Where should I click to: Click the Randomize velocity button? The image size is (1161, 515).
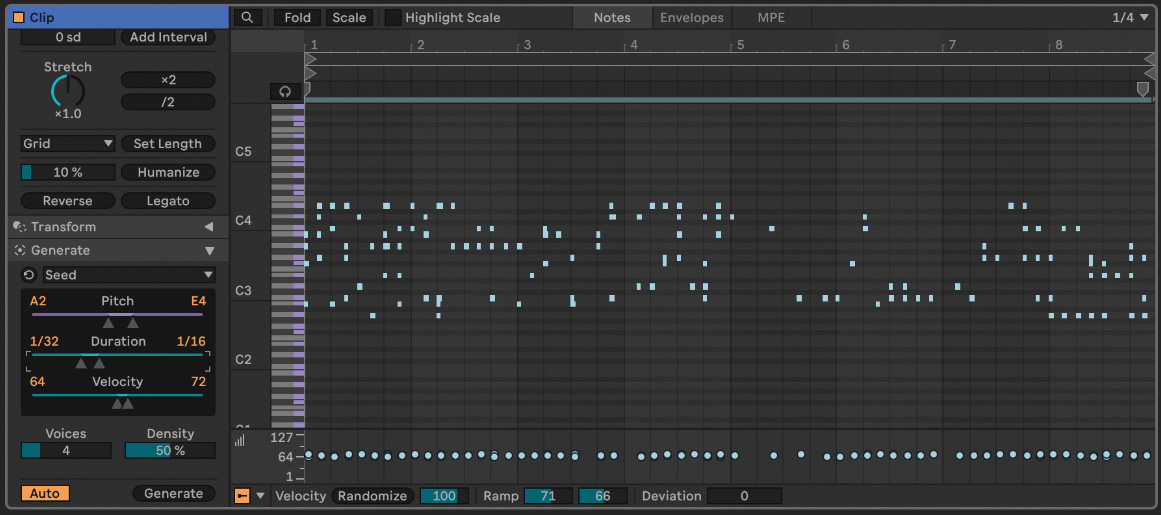[x=373, y=496]
